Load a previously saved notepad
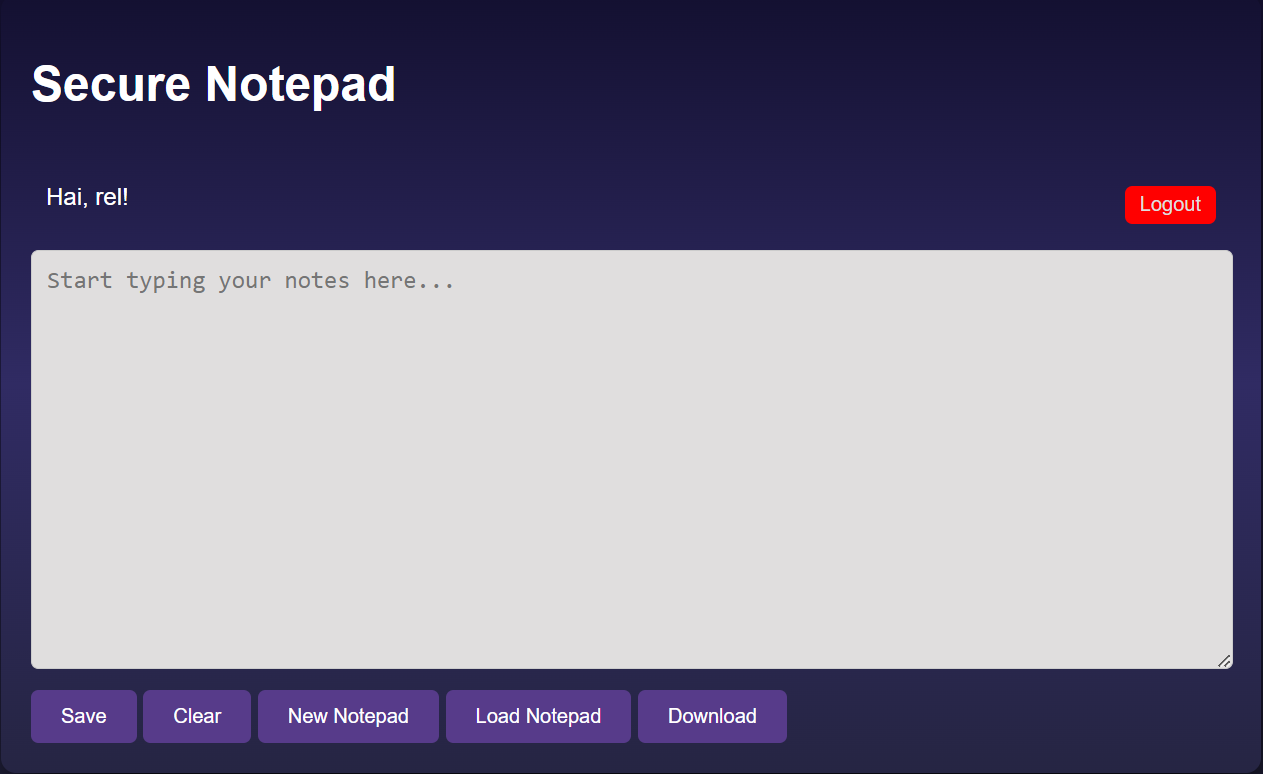Image resolution: width=1263 pixels, height=774 pixels. click(538, 716)
